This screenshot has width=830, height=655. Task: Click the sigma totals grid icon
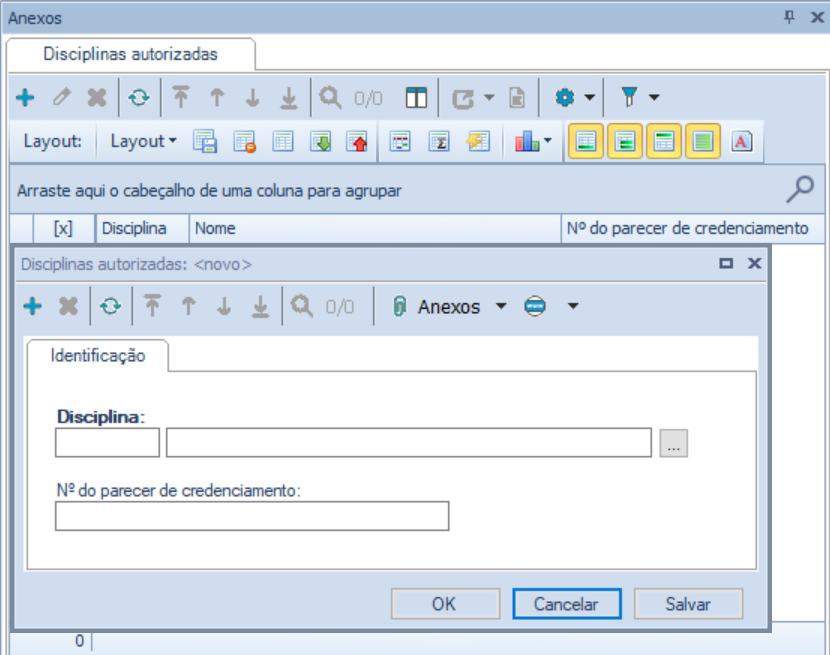click(x=439, y=142)
